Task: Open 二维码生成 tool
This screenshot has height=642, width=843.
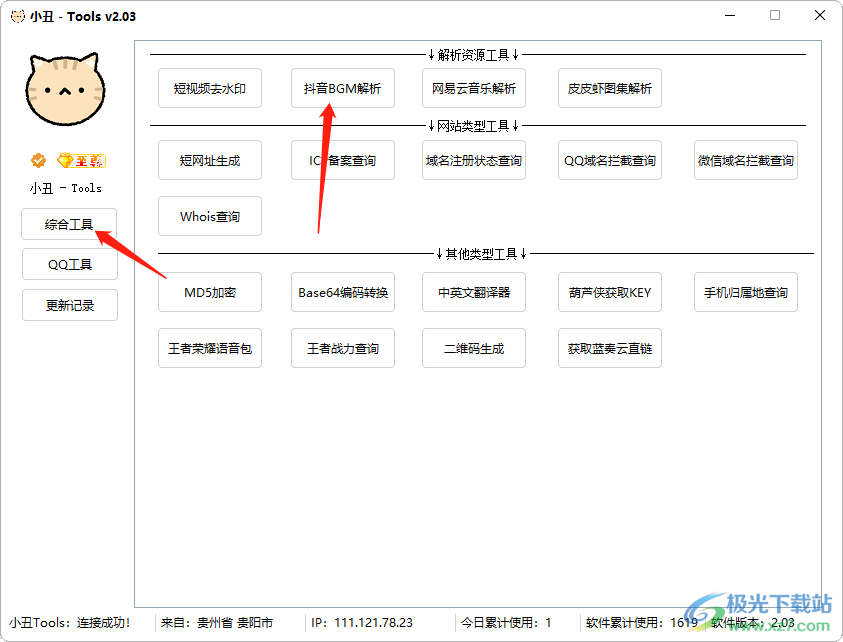Action: [474, 348]
